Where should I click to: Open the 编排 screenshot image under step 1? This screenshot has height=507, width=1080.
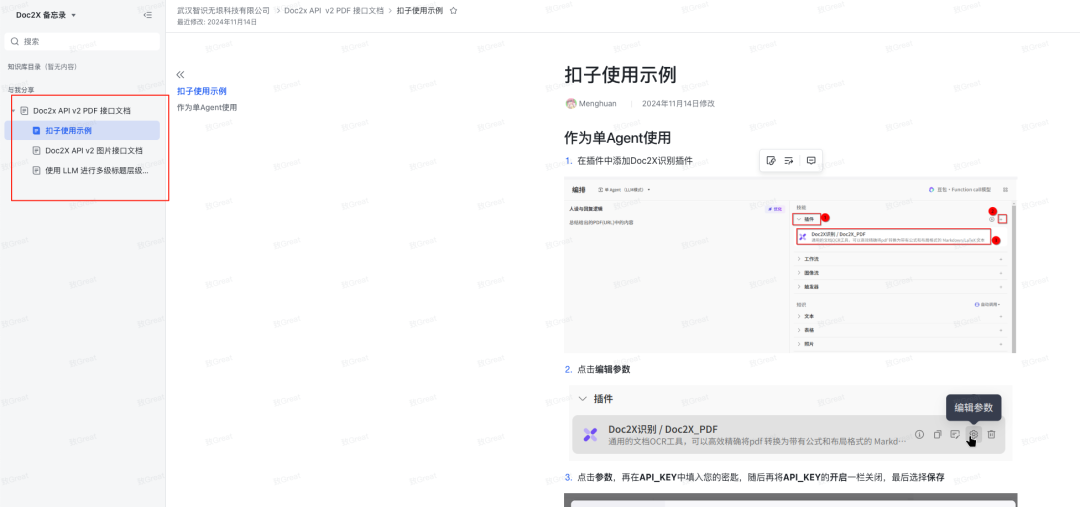point(790,265)
